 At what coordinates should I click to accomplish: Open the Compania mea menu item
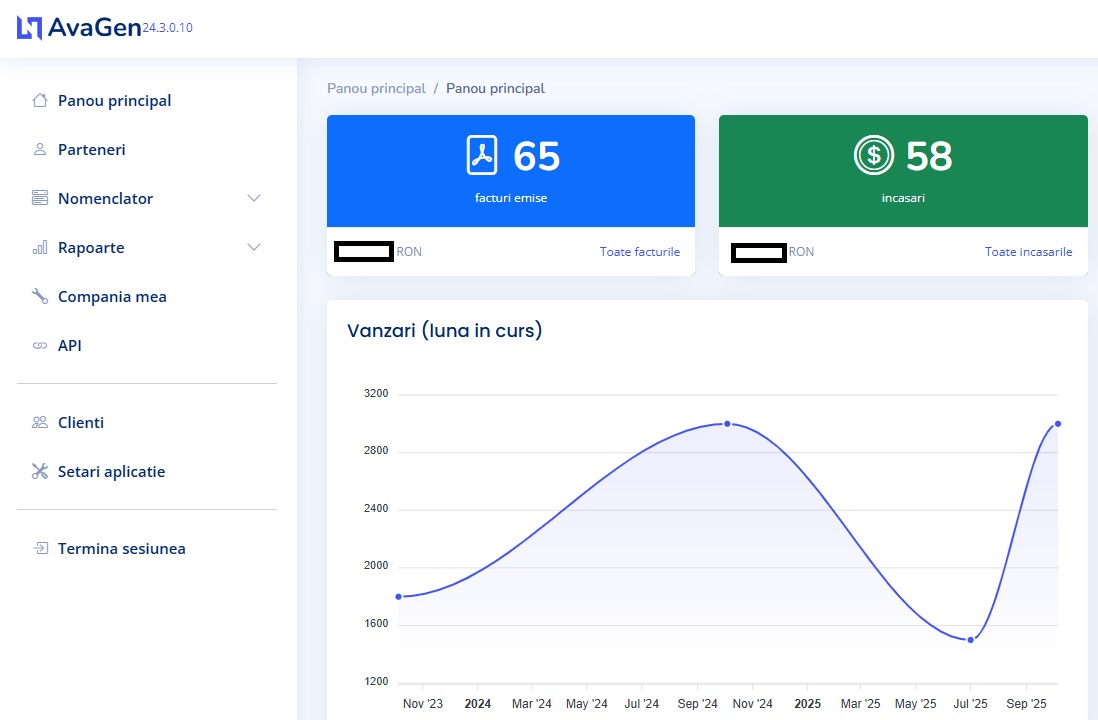pos(112,296)
